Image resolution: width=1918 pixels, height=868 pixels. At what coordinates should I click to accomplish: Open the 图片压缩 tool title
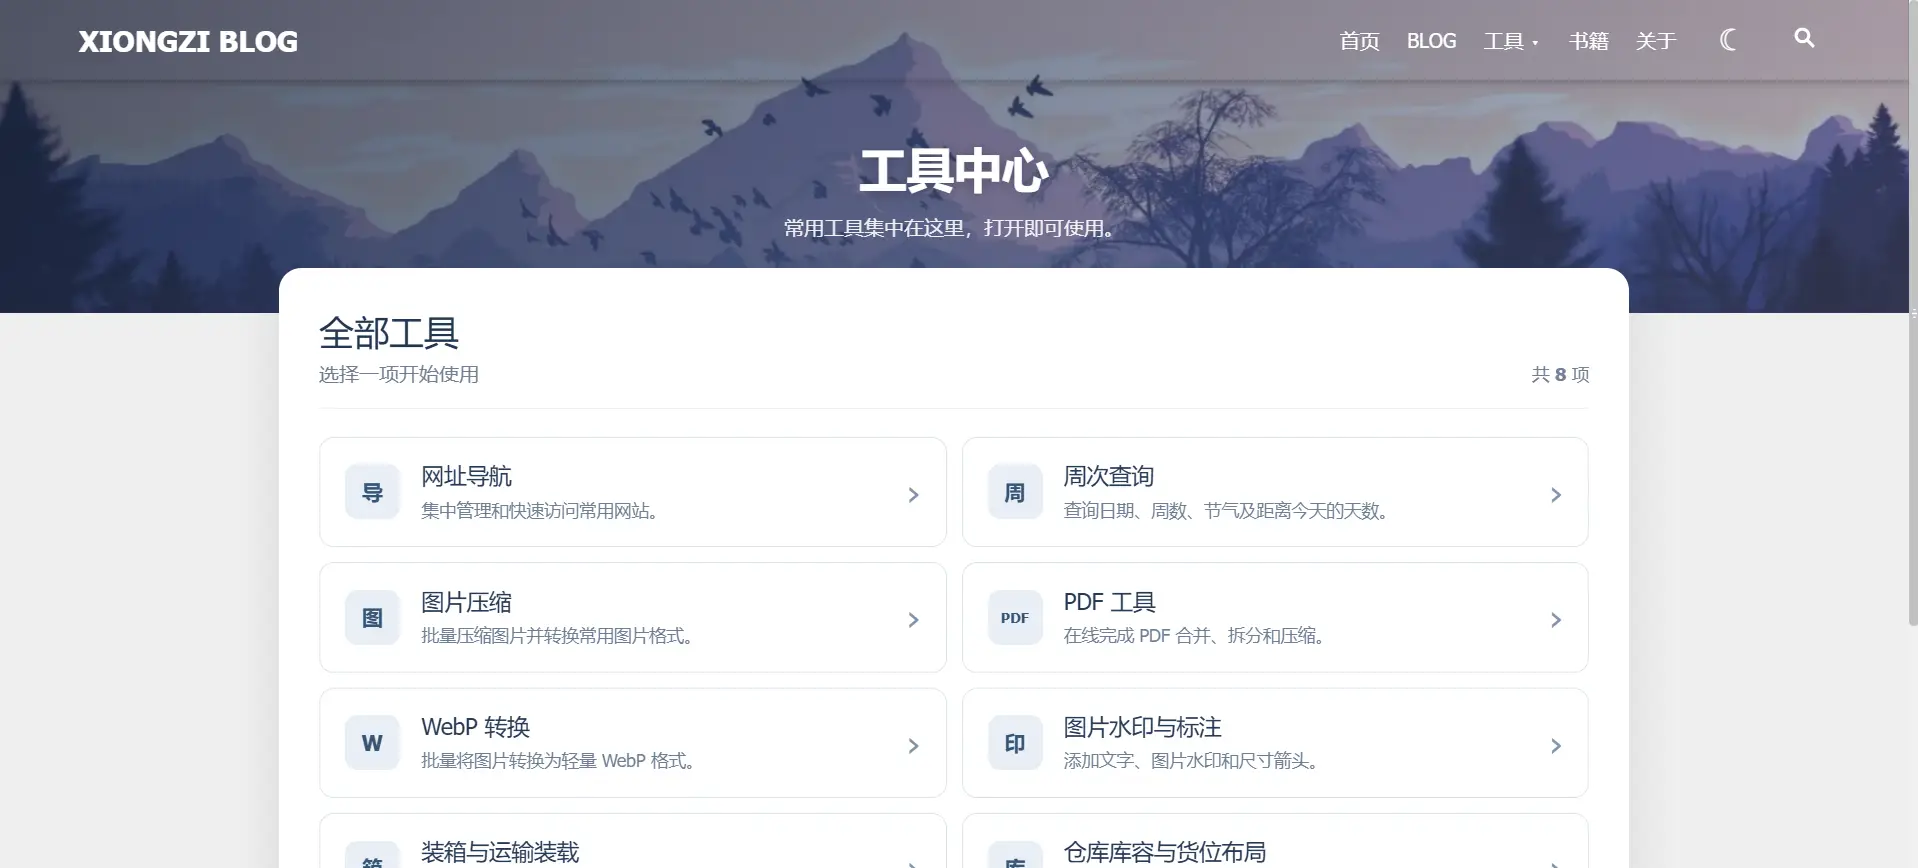tap(466, 602)
